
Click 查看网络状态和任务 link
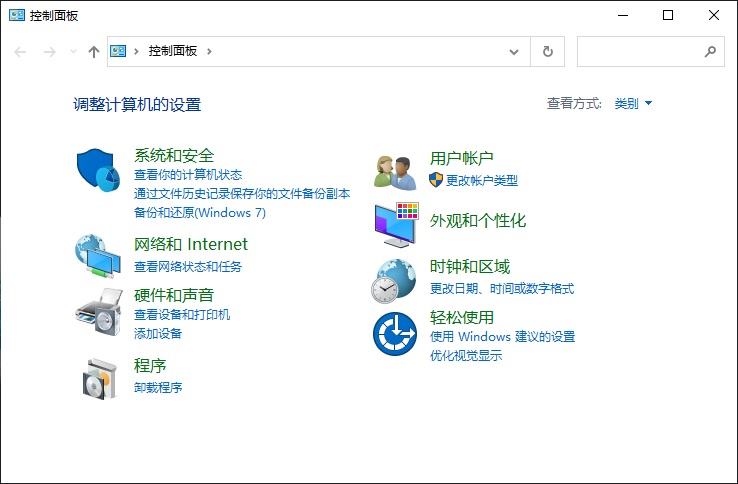[x=188, y=266]
